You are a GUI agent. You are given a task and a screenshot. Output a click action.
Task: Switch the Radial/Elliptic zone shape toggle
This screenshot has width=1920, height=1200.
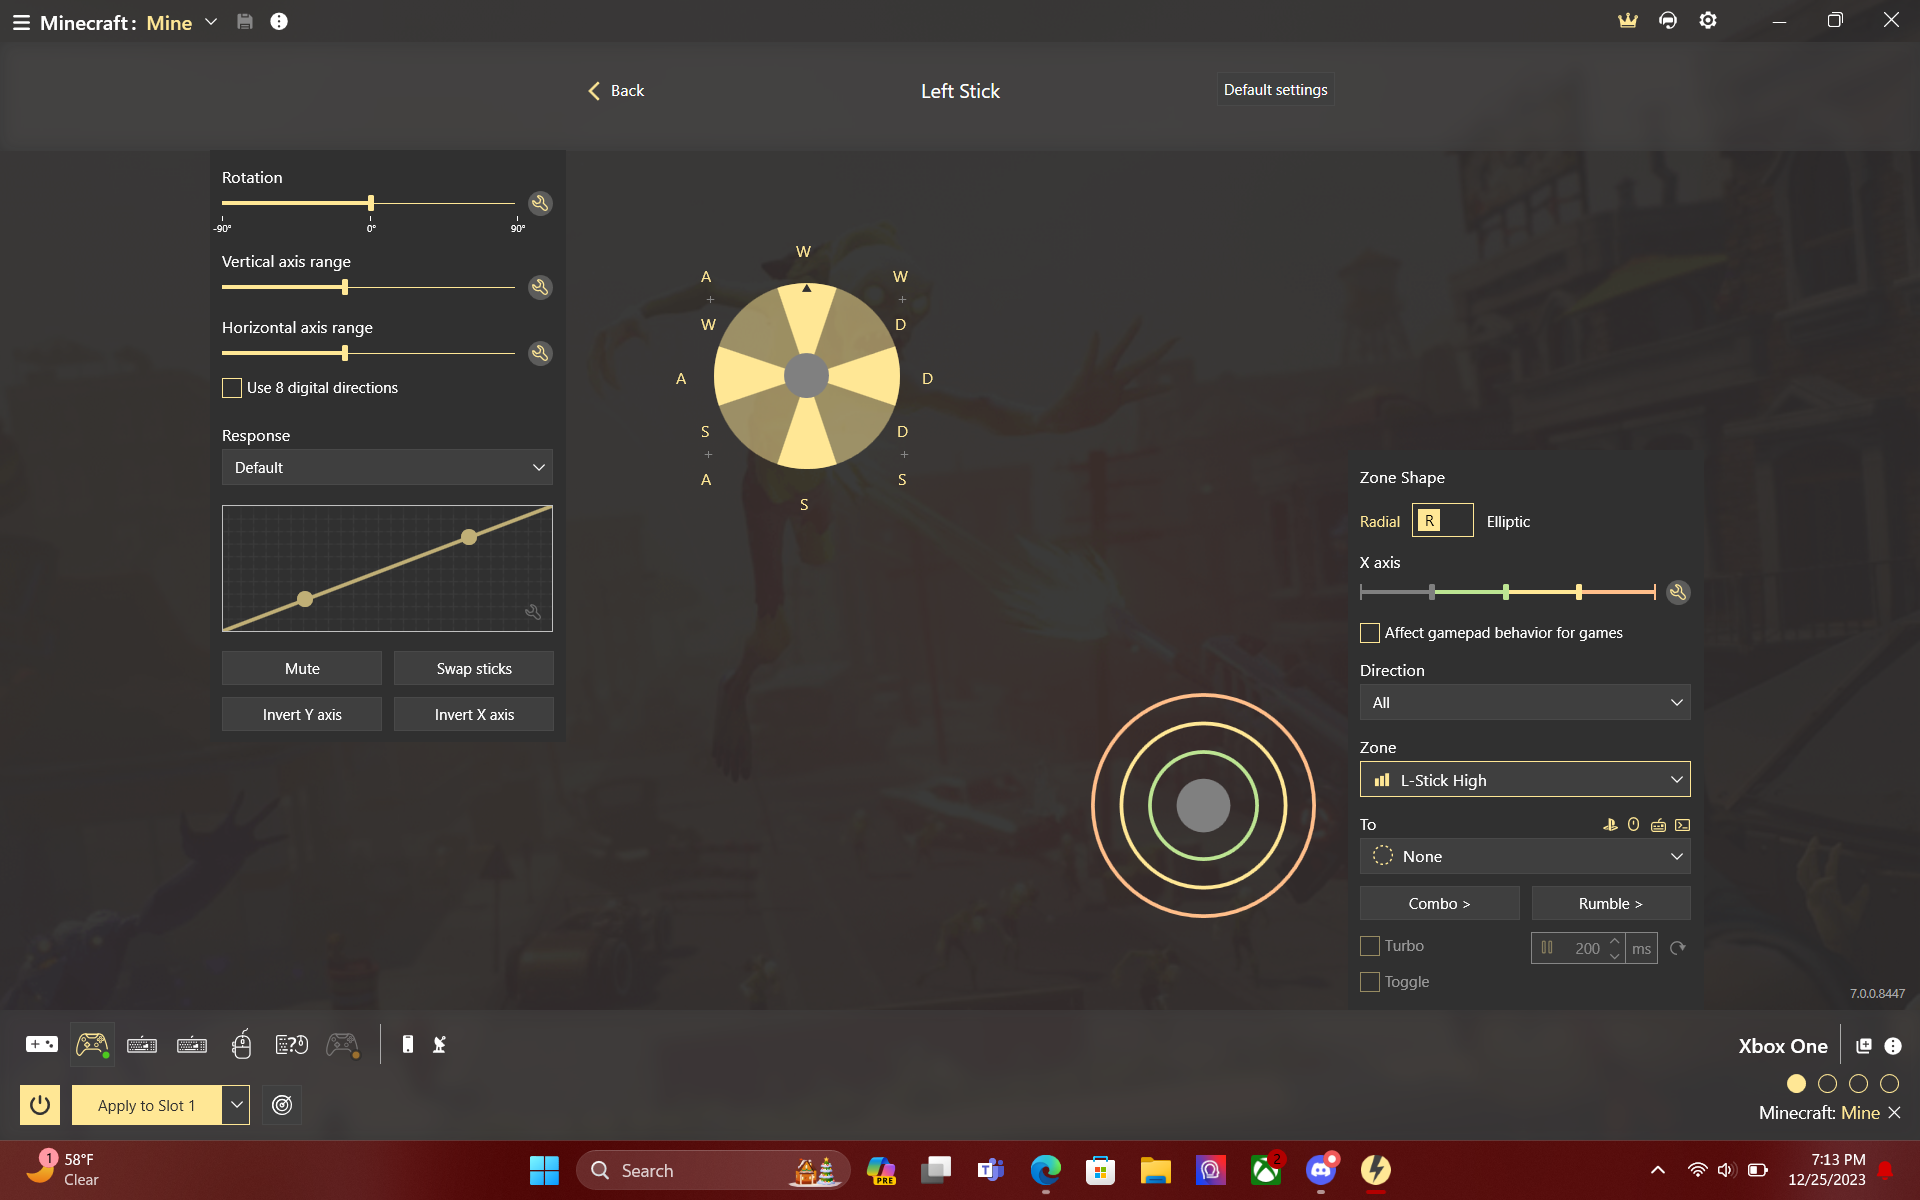point(1442,521)
